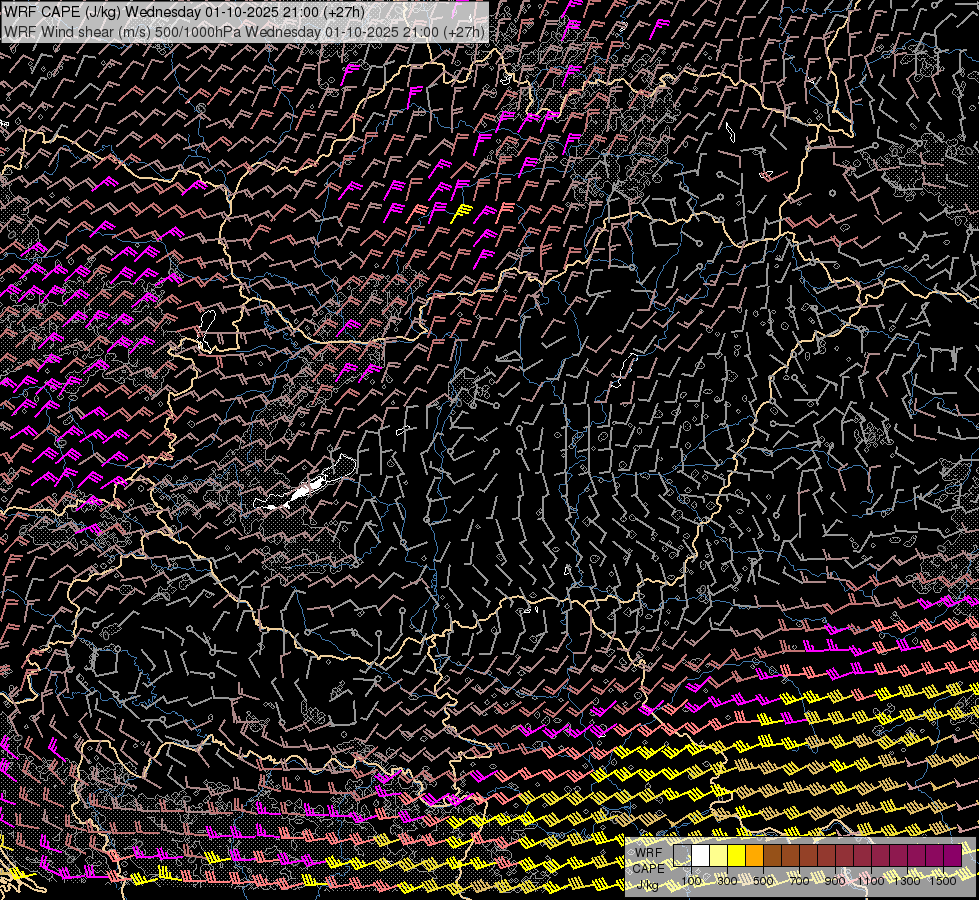Image resolution: width=979 pixels, height=900 pixels.
Task: Select the 500 value label in the legend
Action: (x=763, y=880)
